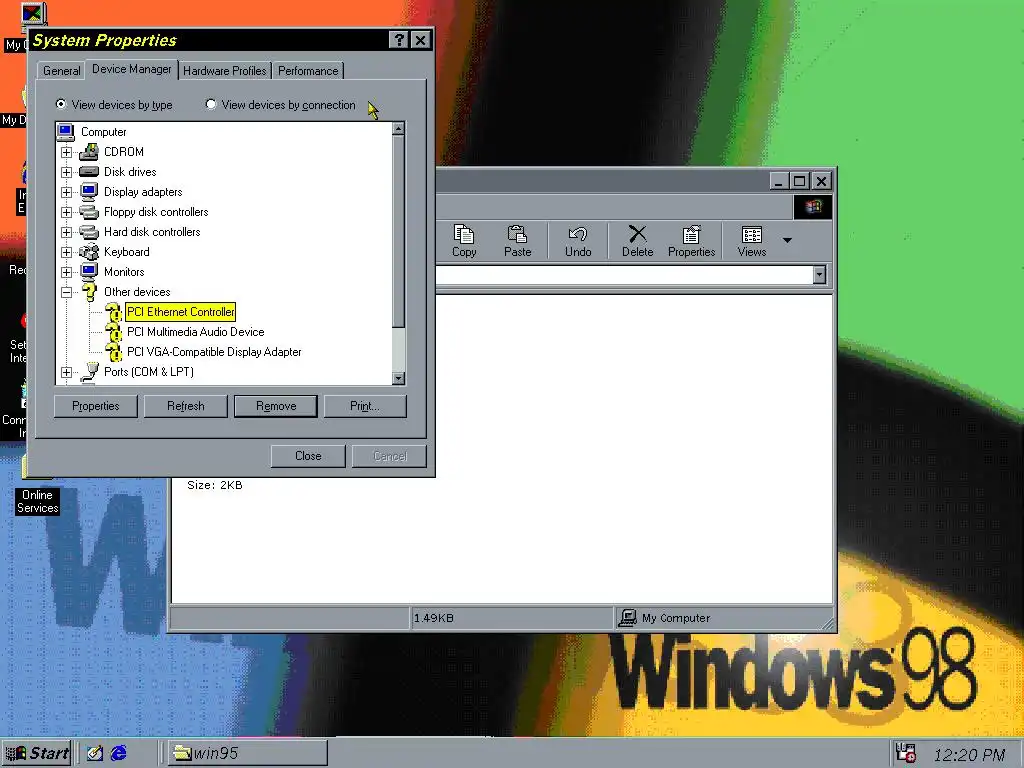Switch to the Device Manager tab
The height and width of the screenshot is (768, 1024).
[132, 69]
